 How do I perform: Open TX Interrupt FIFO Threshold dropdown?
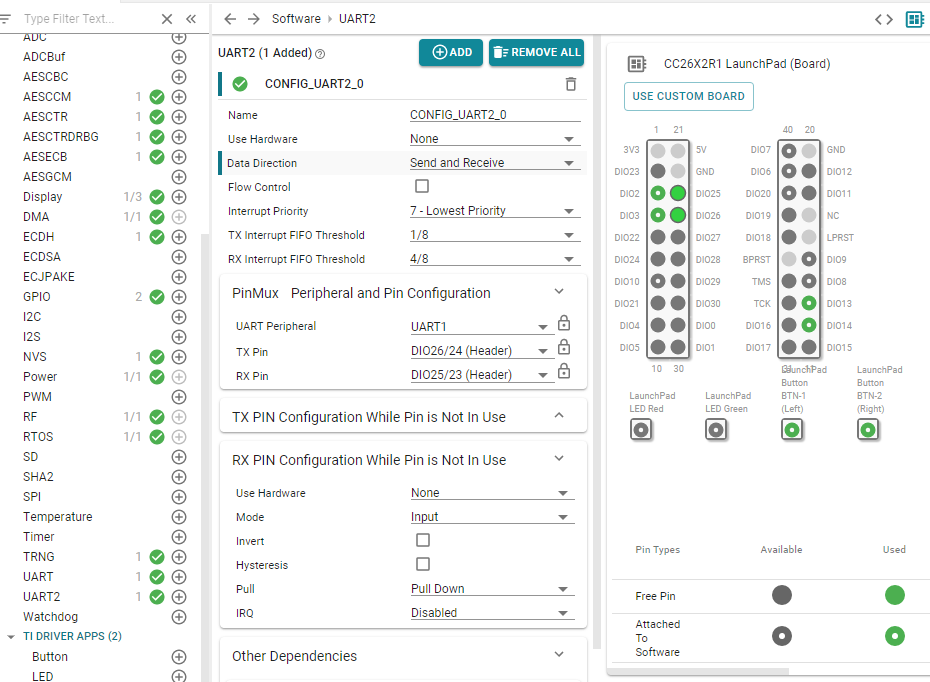point(495,235)
